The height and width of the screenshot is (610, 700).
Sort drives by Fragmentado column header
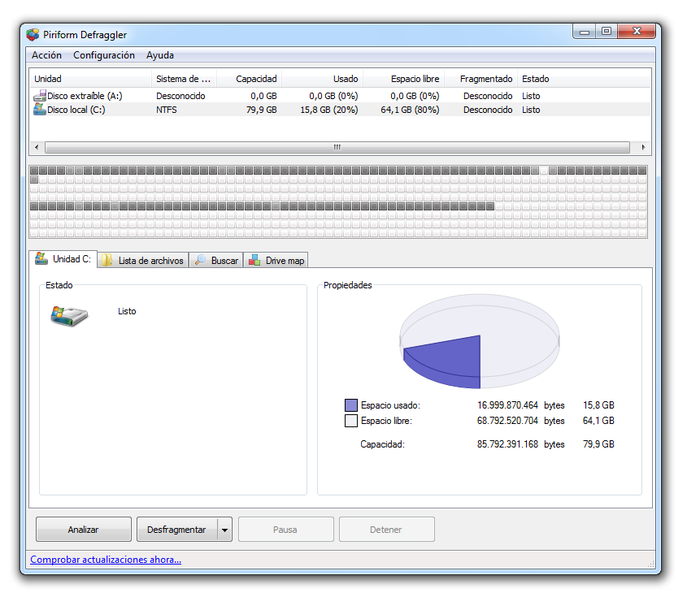pos(486,79)
